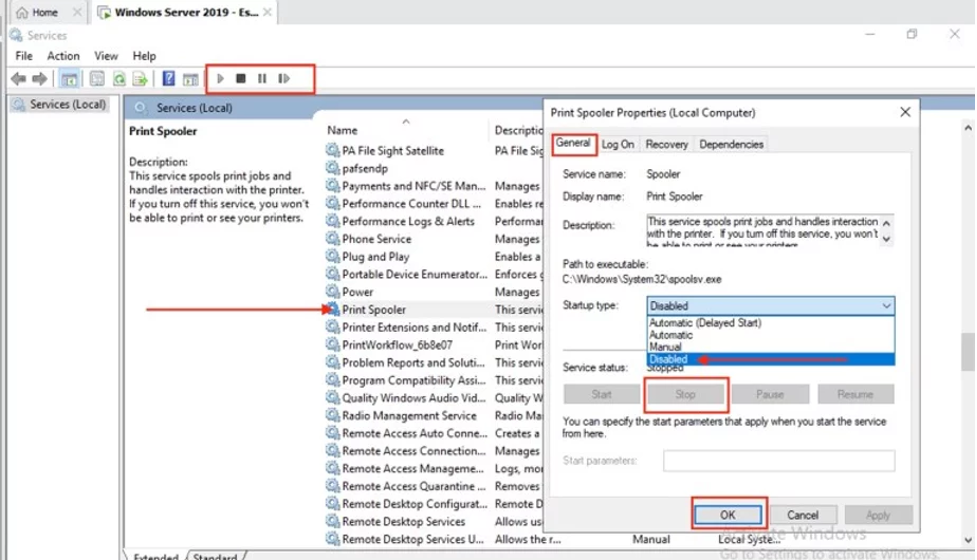Click the Back arrow in Services toolbar
977x560 pixels.
(x=19, y=79)
